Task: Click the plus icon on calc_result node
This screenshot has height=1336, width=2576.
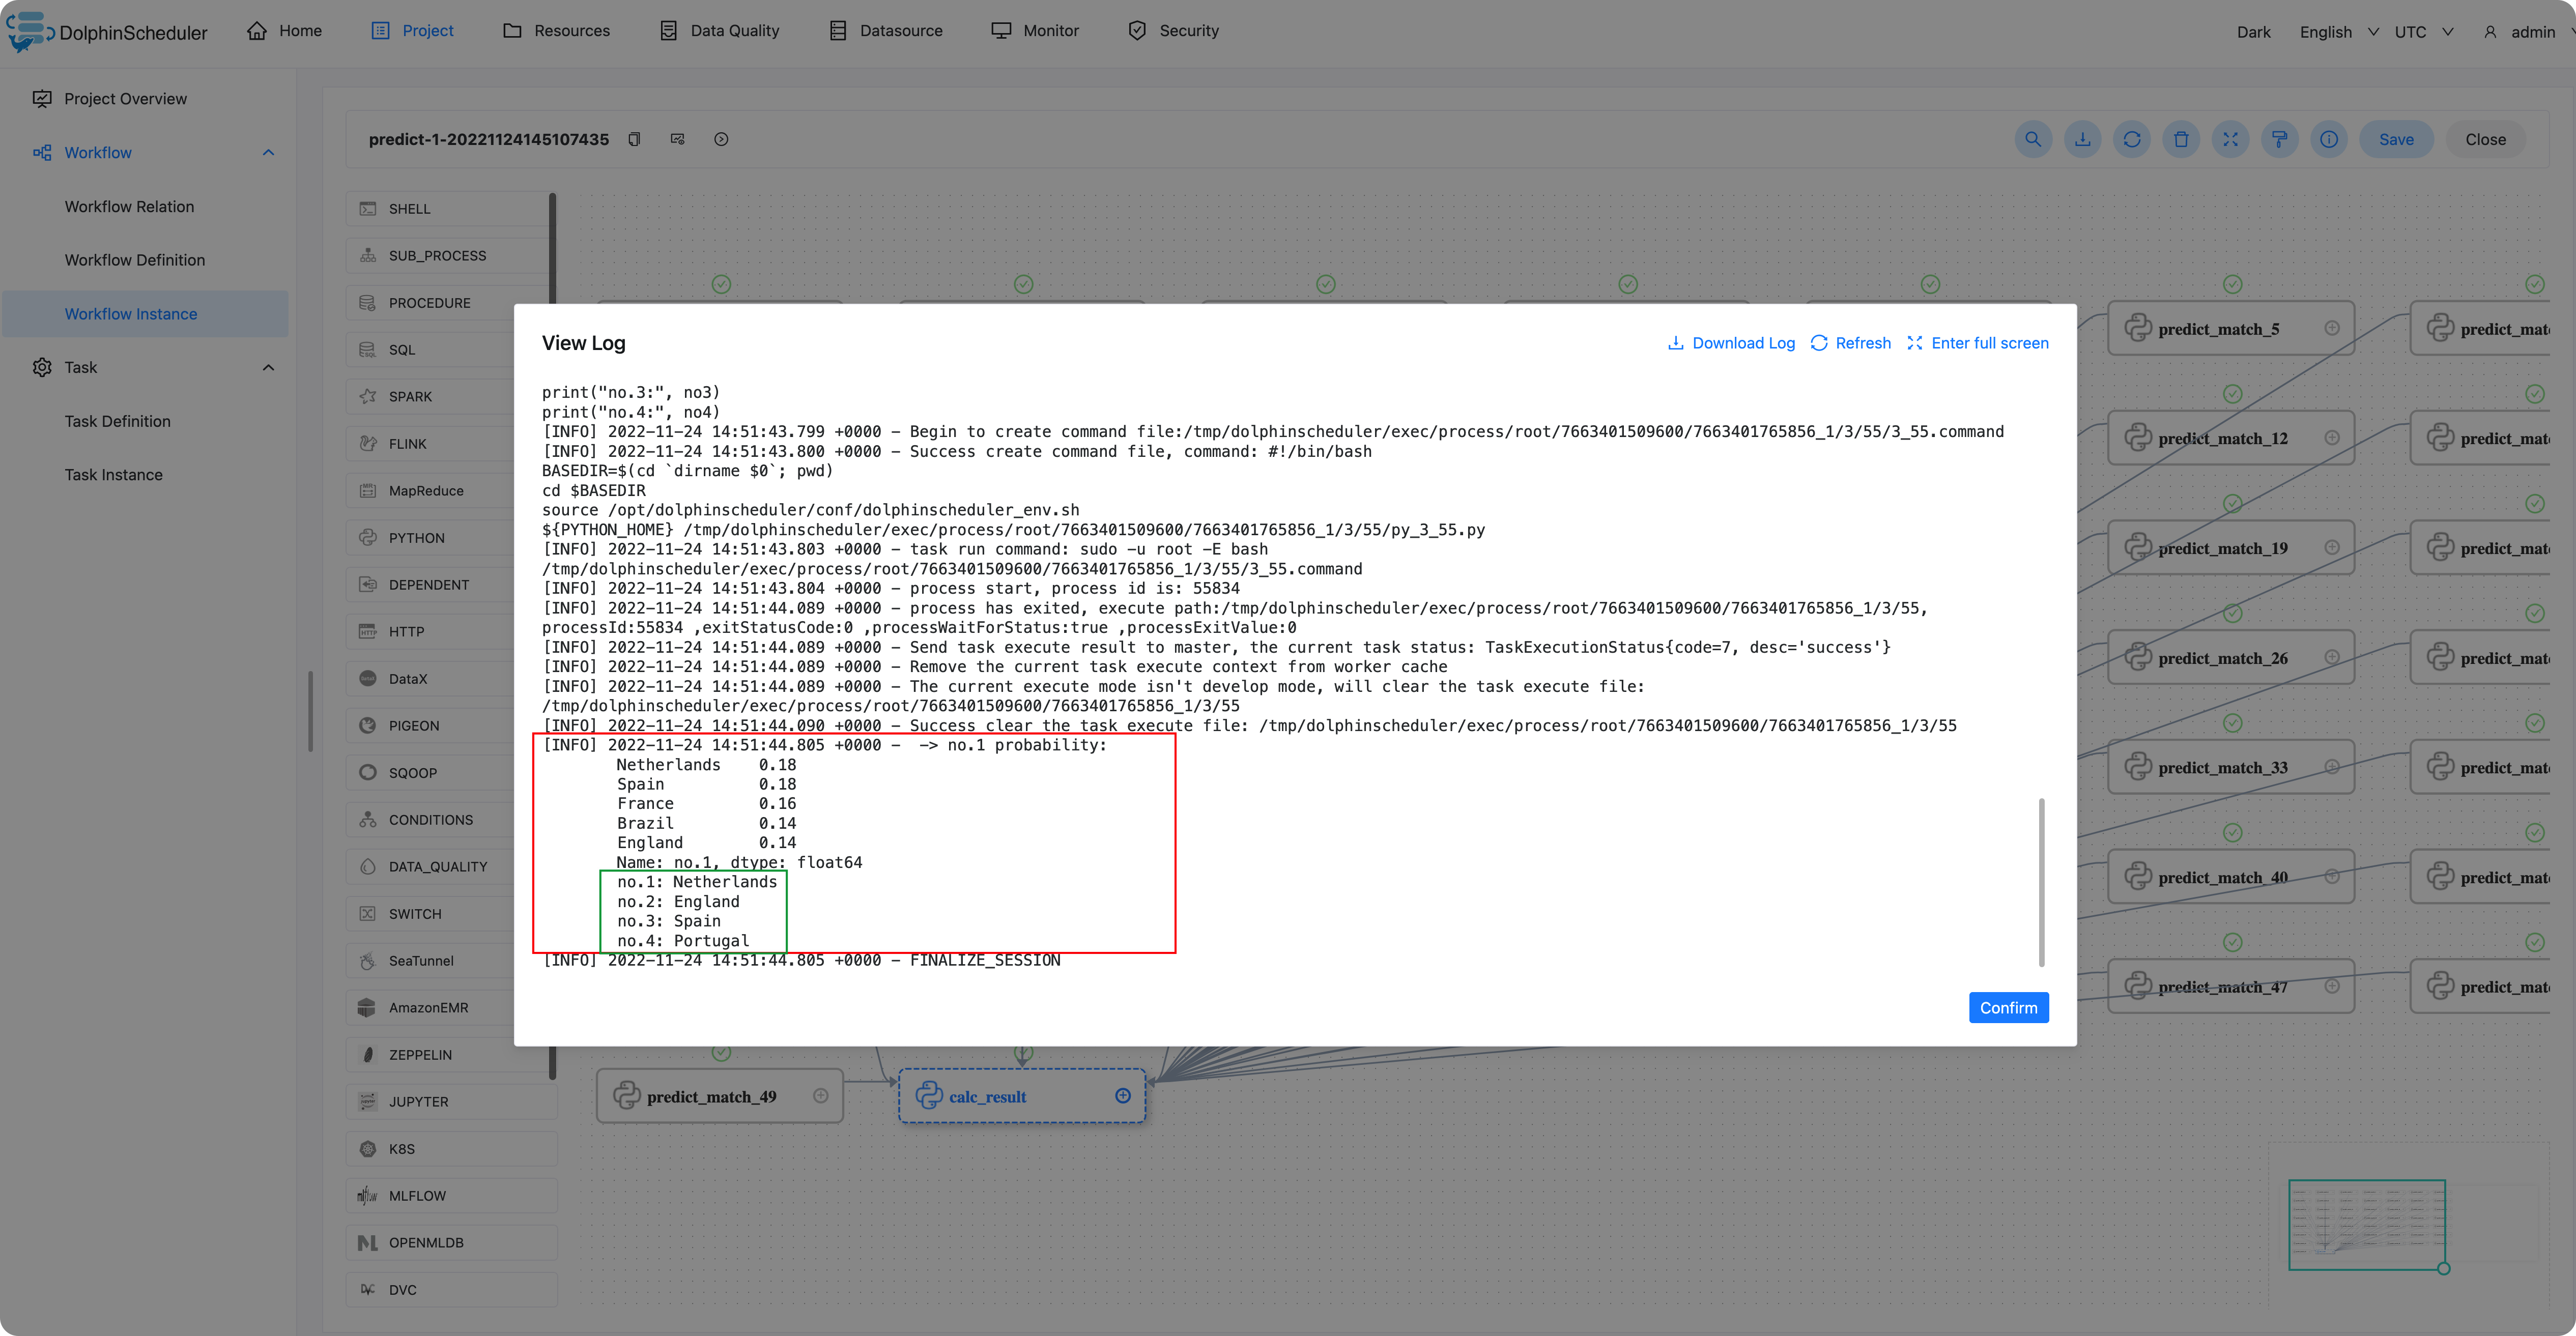Action: click(1123, 1096)
